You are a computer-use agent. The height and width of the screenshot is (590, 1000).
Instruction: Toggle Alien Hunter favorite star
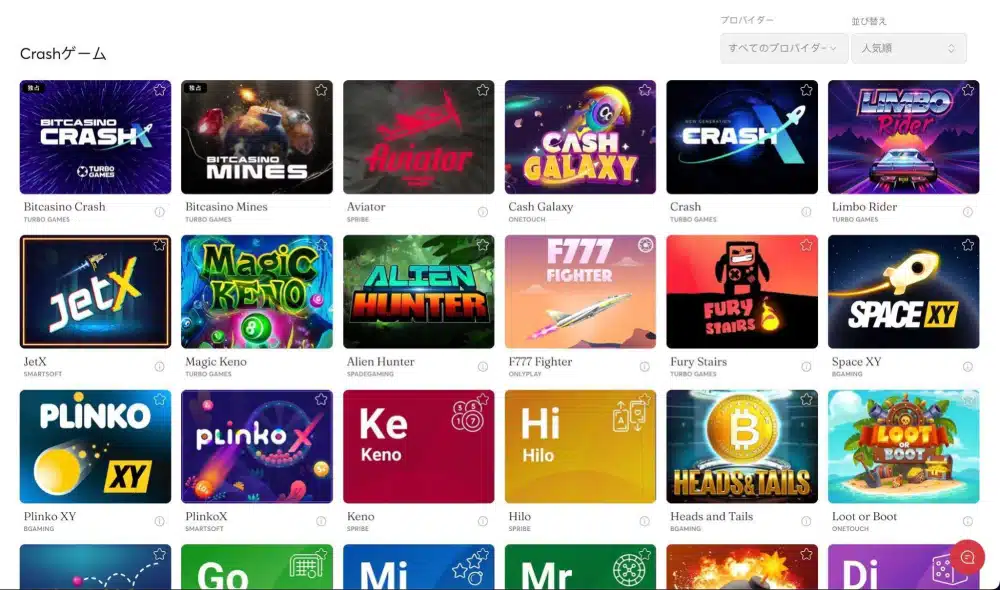point(483,245)
